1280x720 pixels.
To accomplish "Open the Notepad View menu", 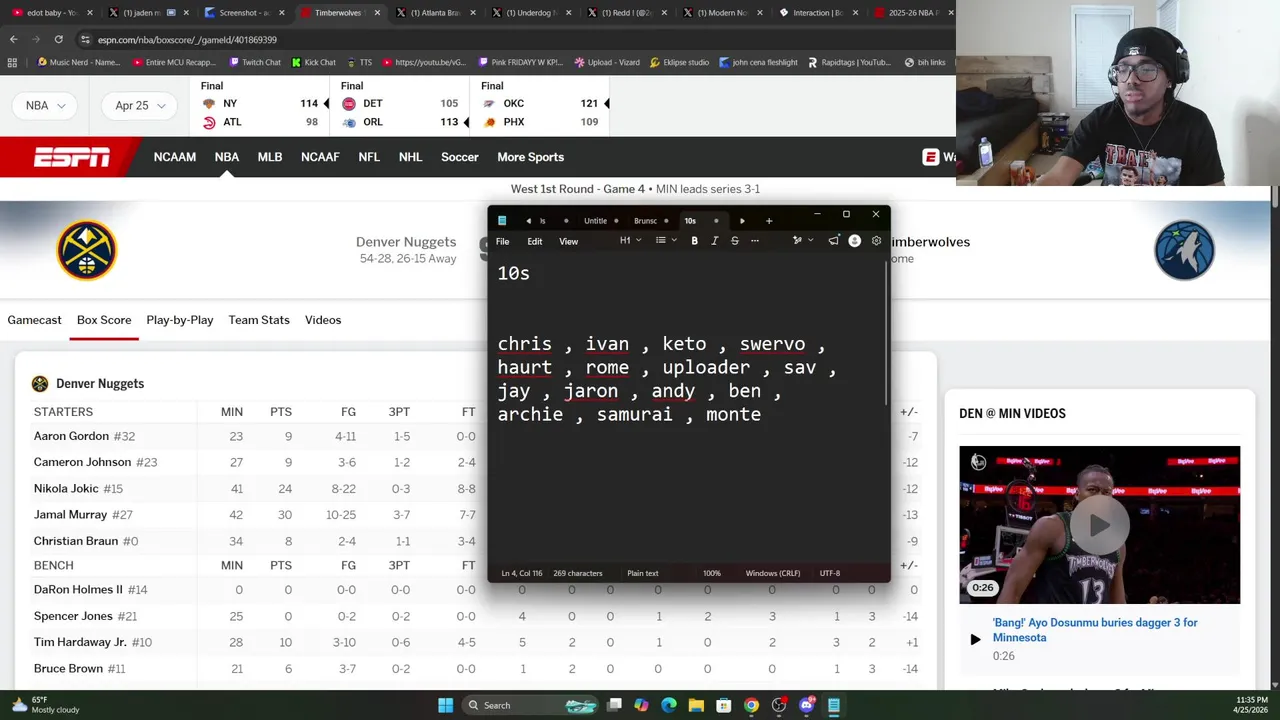I will click(x=568, y=241).
